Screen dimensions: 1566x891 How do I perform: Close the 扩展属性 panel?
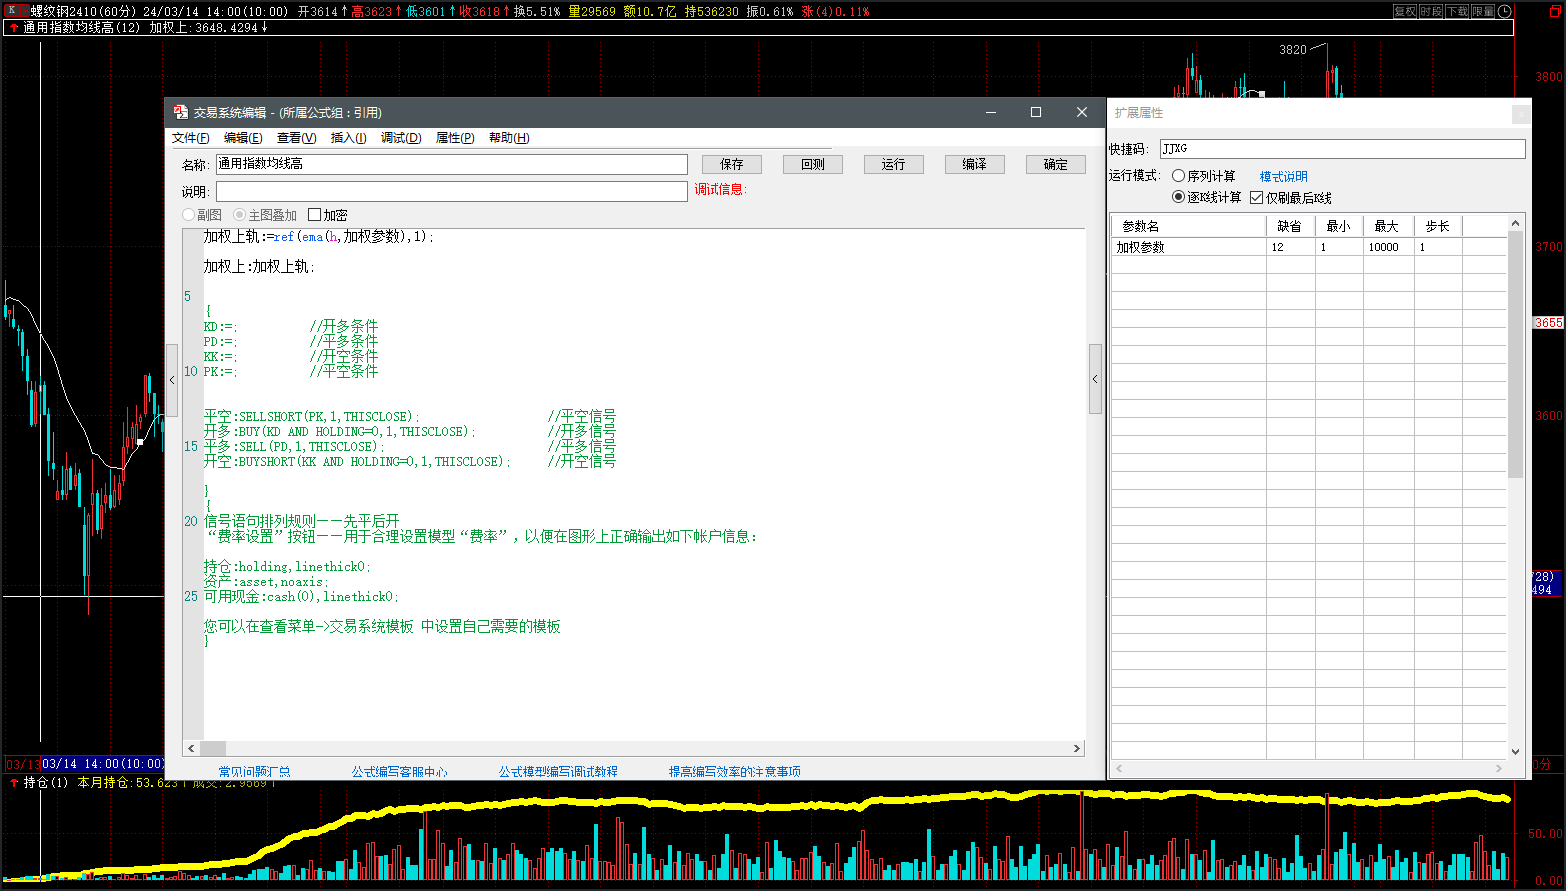(1521, 113)
